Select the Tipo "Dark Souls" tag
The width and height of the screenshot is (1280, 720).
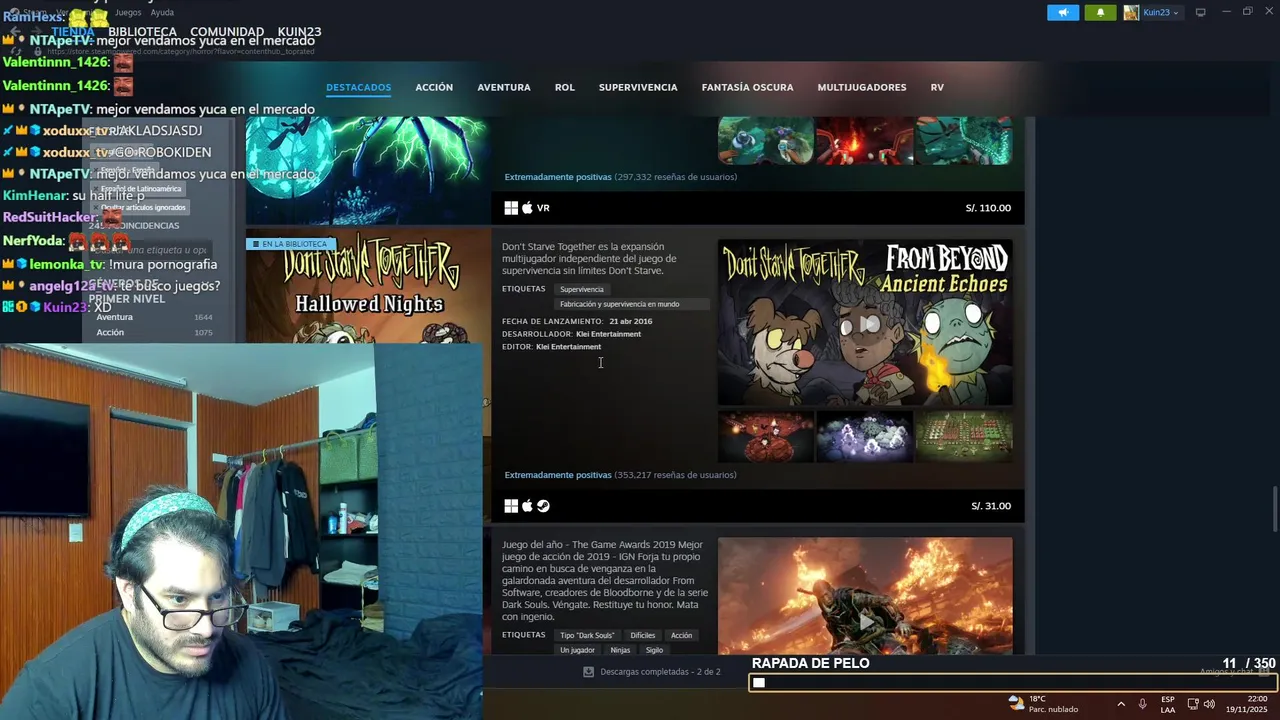click(587, 635)
